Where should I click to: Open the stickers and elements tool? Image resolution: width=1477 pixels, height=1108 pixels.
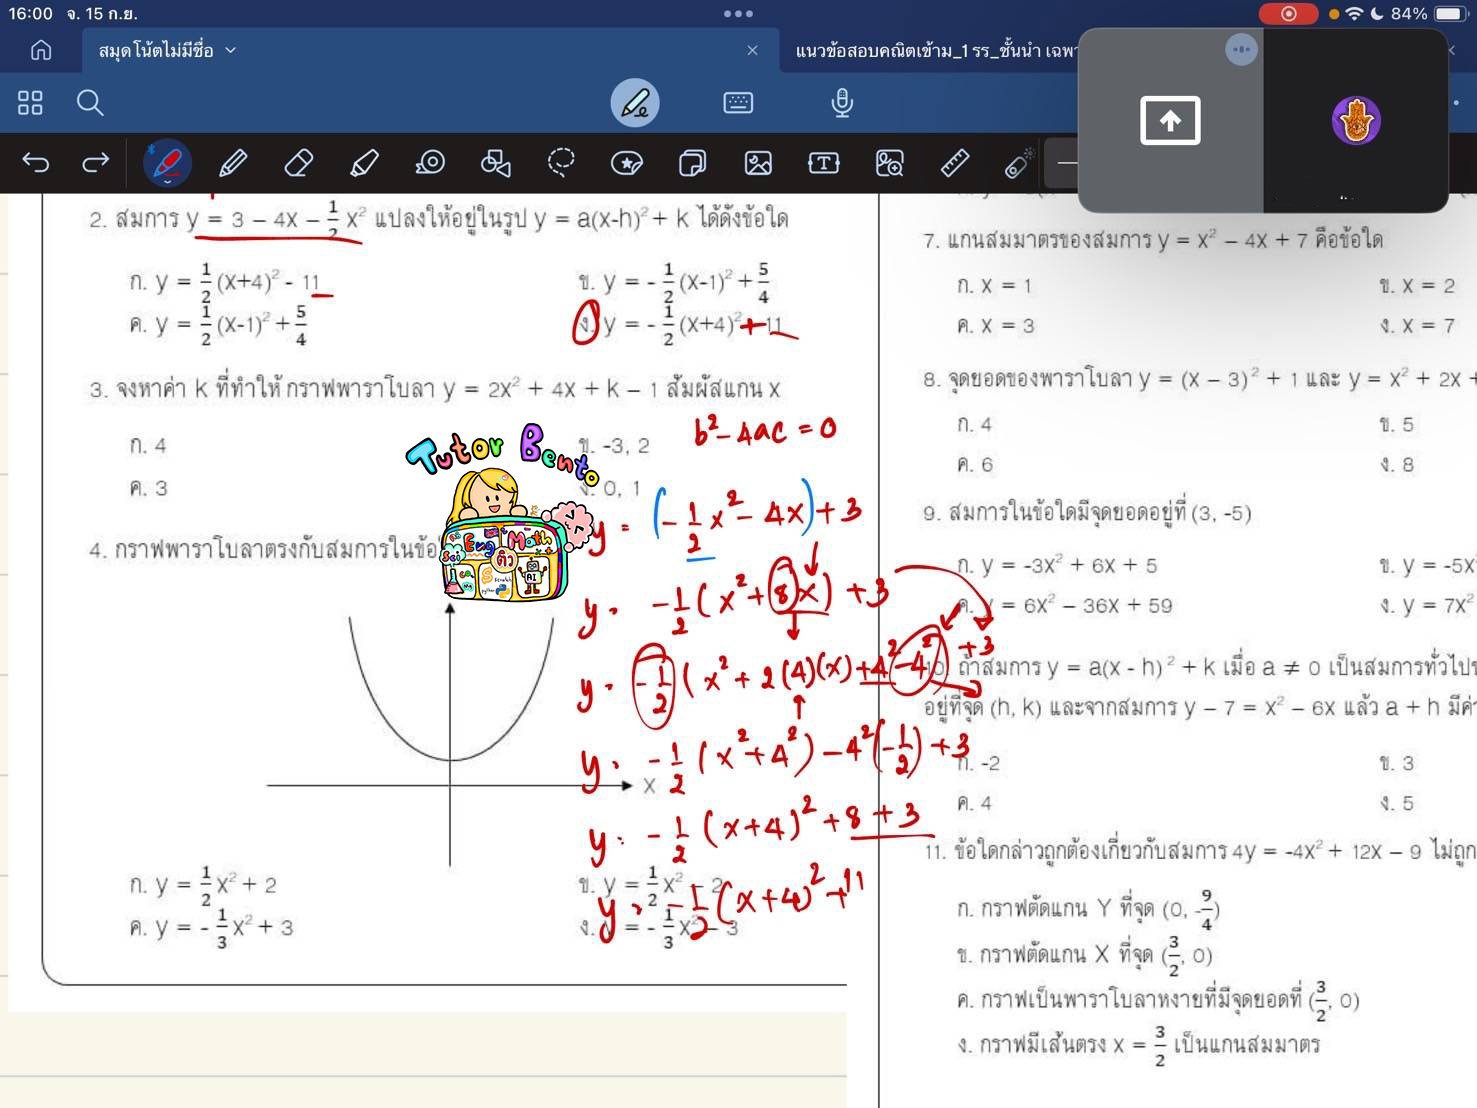[627, 162]
